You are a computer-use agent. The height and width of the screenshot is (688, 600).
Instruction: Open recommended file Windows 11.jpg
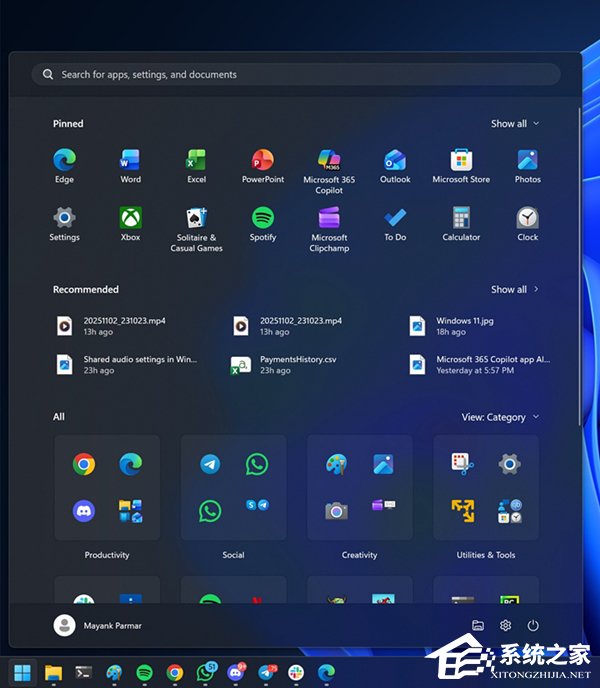pos(464,326)
